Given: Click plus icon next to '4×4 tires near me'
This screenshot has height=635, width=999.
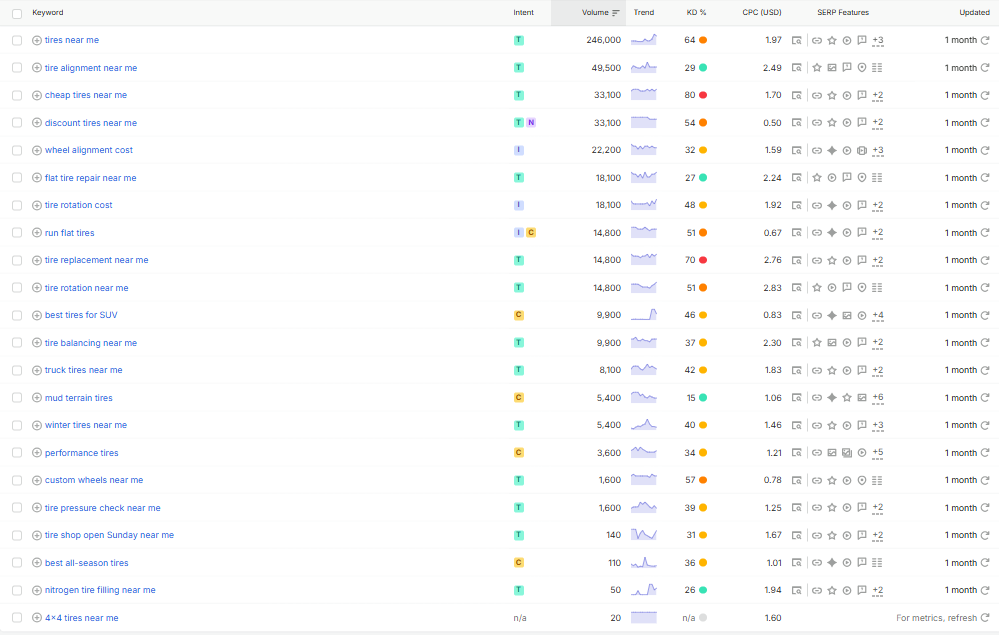Looking at the screenshot, I should (x=37, y=618).
